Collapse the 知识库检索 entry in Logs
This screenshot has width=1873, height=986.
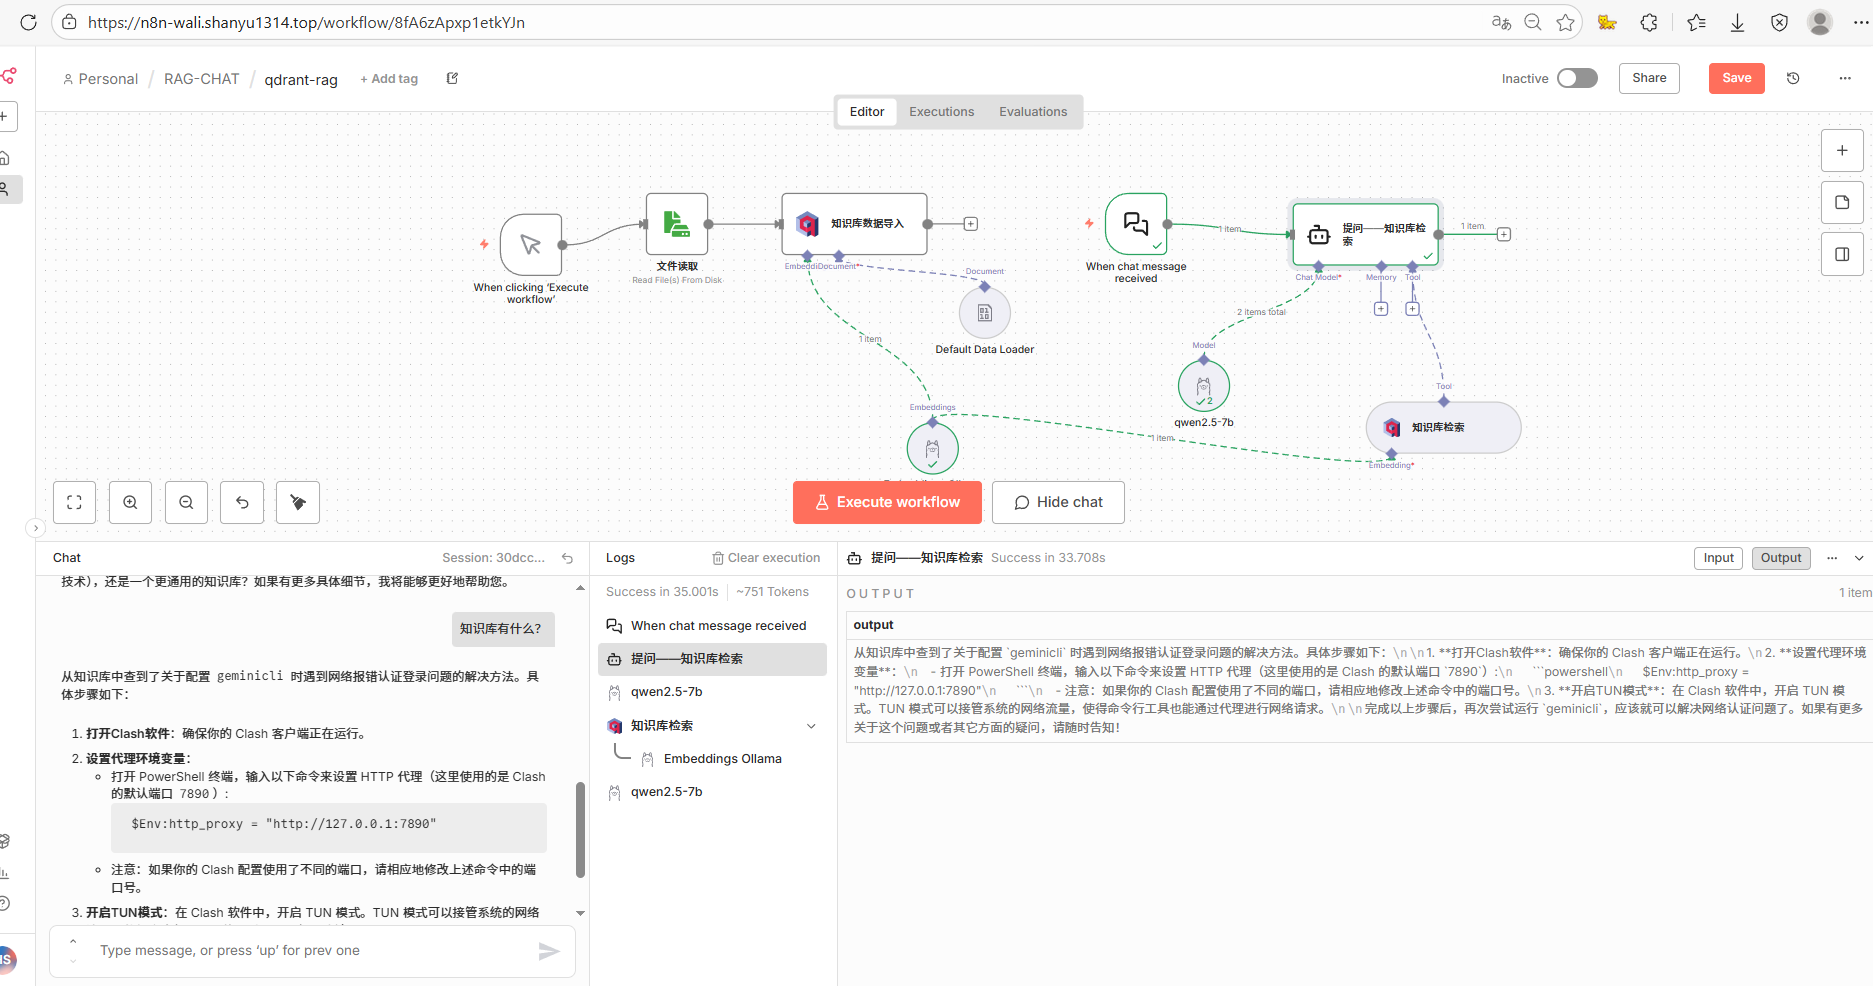tap(811, 725)
